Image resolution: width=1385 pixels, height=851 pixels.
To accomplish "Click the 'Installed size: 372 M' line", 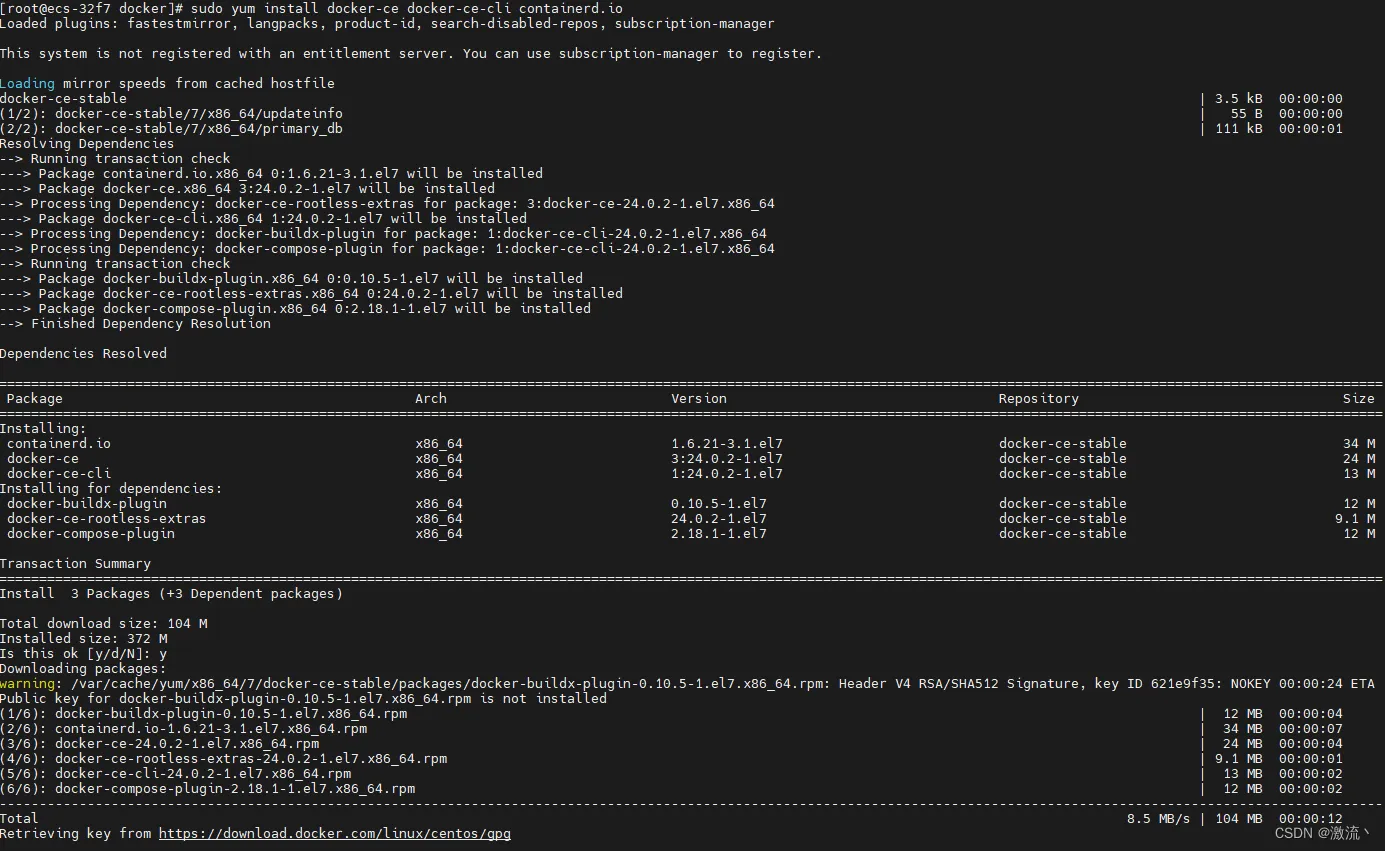I will tap(83, 638).
